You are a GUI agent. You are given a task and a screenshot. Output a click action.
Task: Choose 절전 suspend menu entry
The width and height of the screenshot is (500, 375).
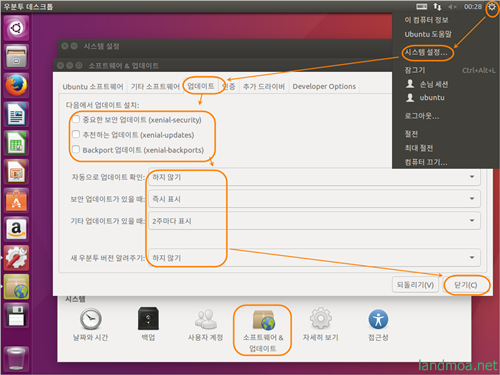point(411,134)
